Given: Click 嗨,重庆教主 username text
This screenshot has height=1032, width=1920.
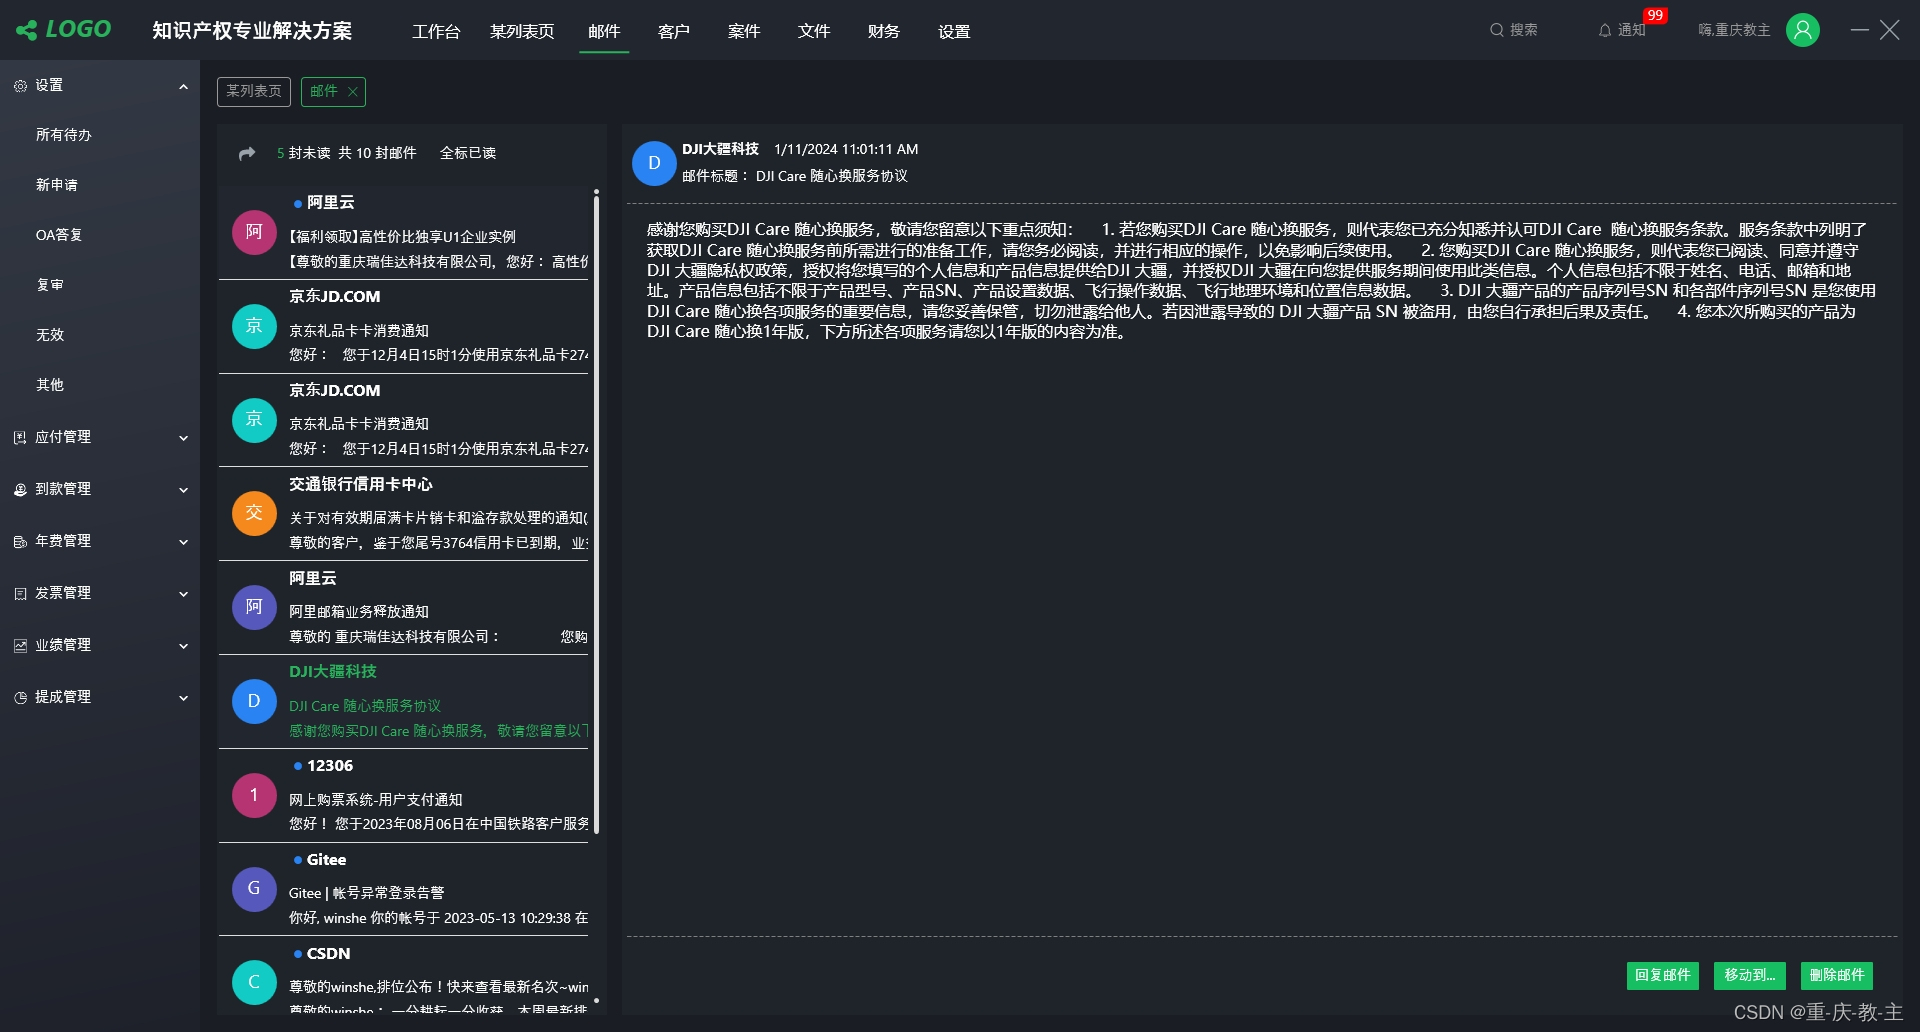Looking at the screenshot, I should click(x=1734, y=30).
